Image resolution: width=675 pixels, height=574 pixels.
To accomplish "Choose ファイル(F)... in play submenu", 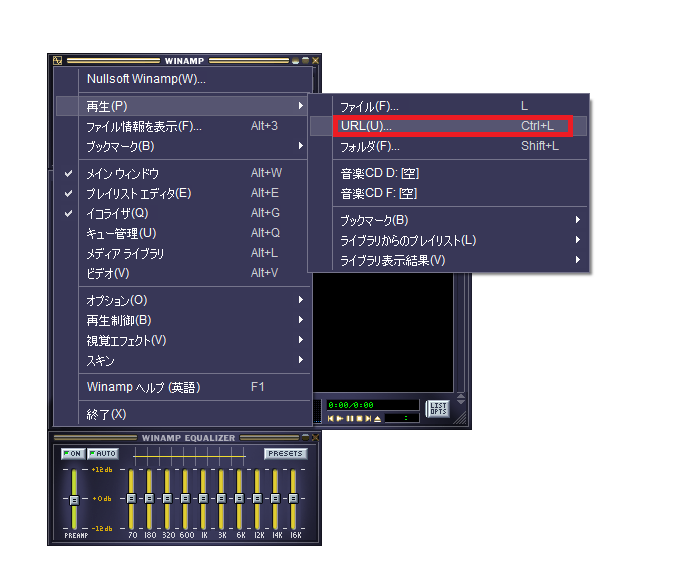I will (x=448, y=106).
